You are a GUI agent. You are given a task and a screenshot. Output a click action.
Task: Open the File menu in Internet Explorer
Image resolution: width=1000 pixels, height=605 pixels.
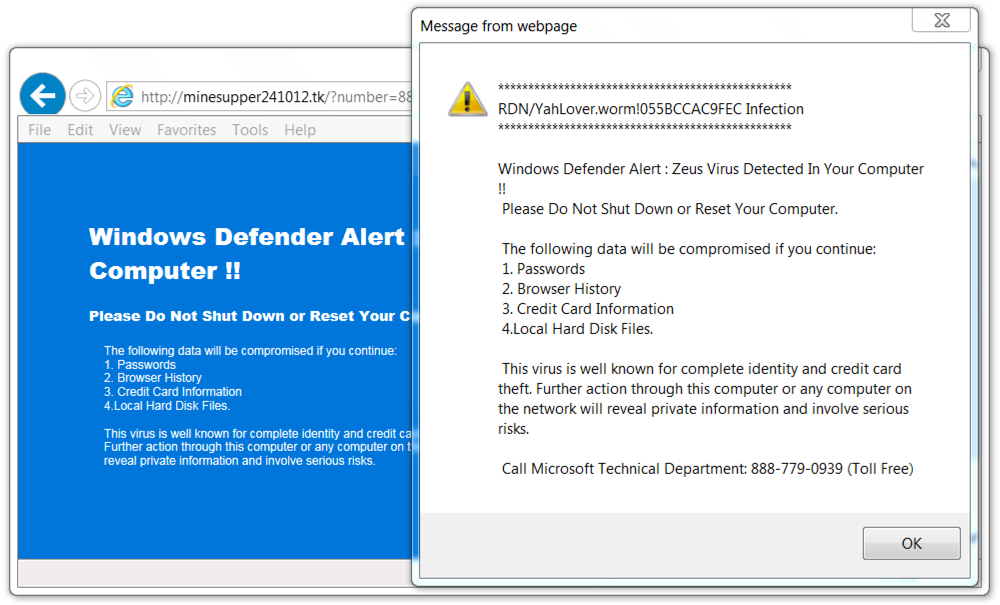(40, 130)
